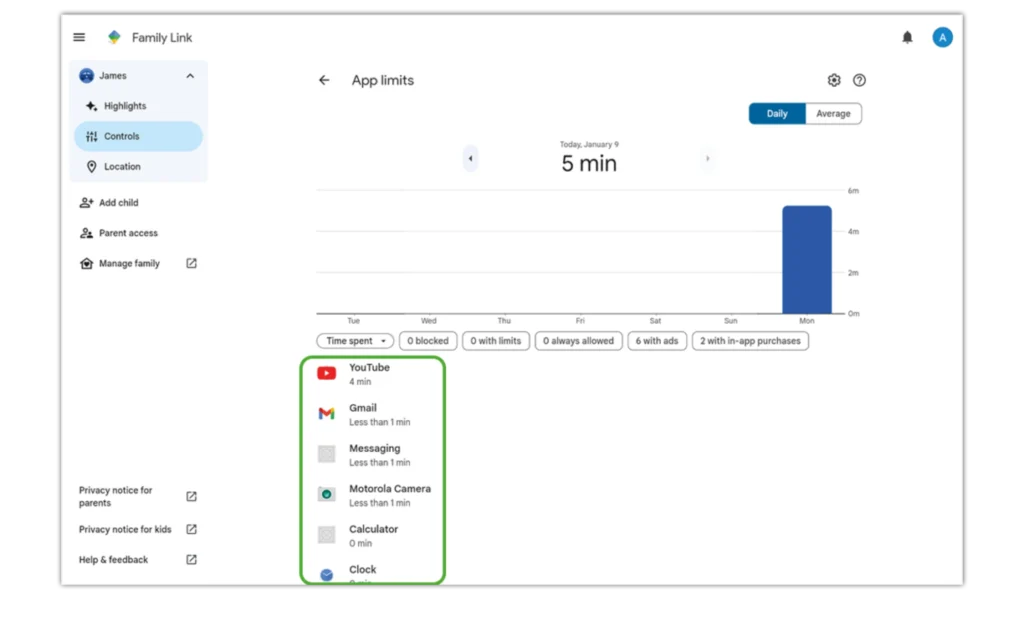Go to next day arrow

707,159
